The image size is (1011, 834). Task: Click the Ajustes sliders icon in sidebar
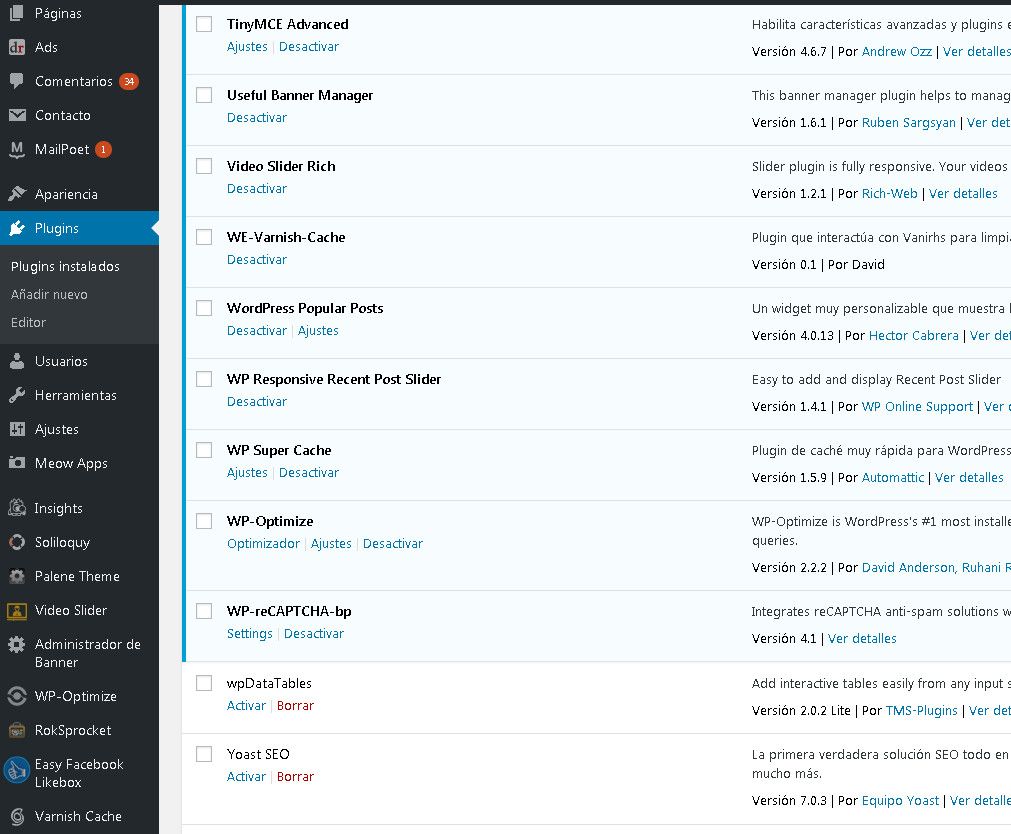(x=17, y=430)
